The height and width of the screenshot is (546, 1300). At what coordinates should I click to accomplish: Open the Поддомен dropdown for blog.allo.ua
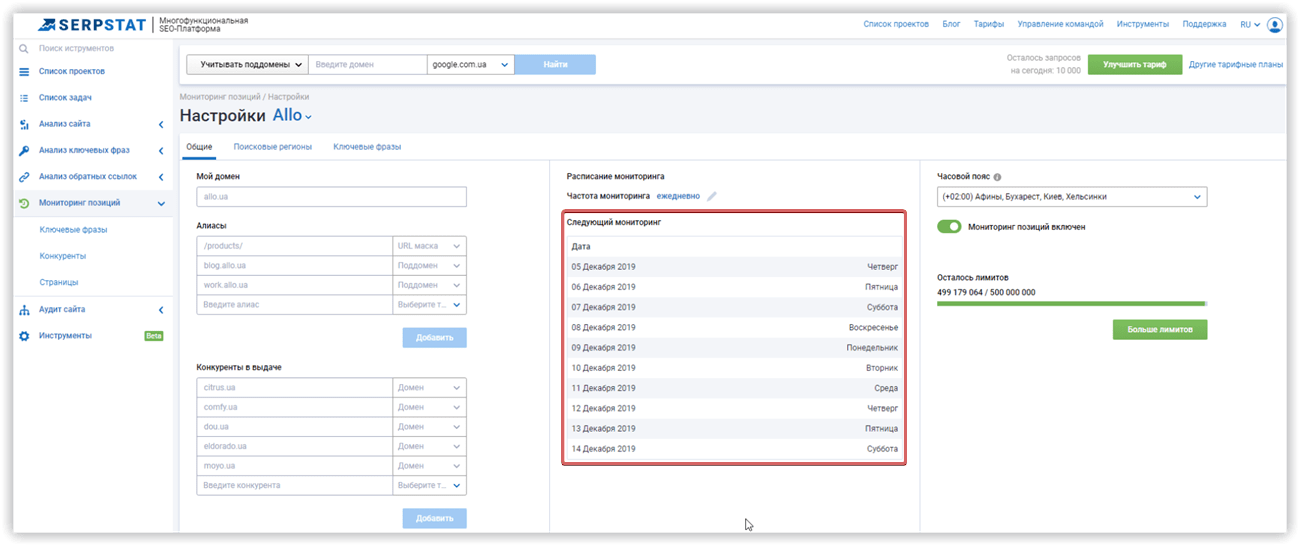click(x=430, y=266)
